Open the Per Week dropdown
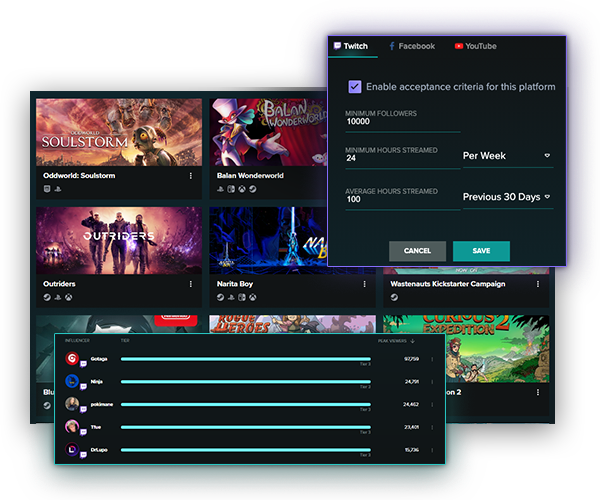This screenshot has height=500, width=600. point(508,156)
